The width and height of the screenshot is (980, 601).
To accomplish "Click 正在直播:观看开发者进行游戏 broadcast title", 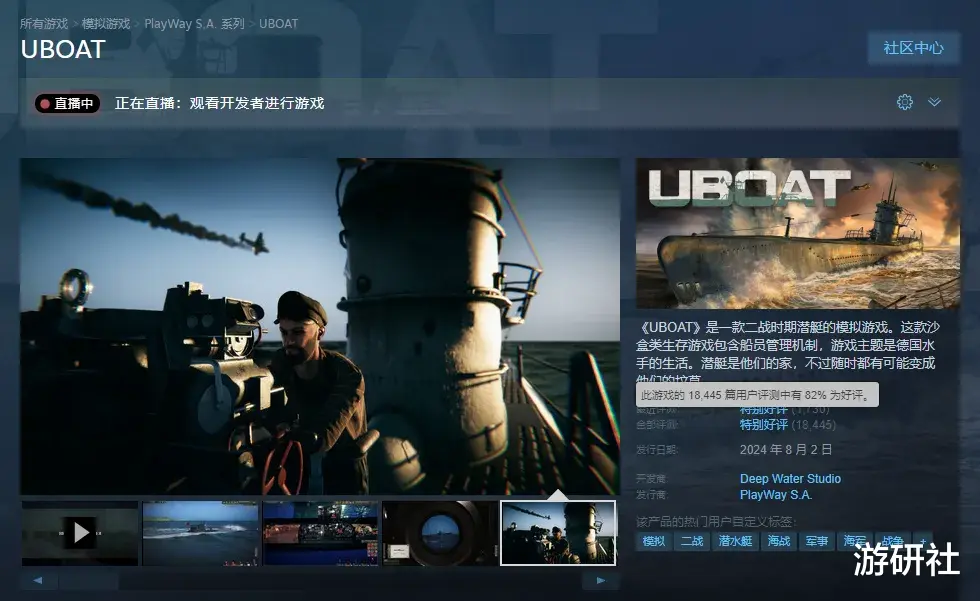I will click(219, 103).
